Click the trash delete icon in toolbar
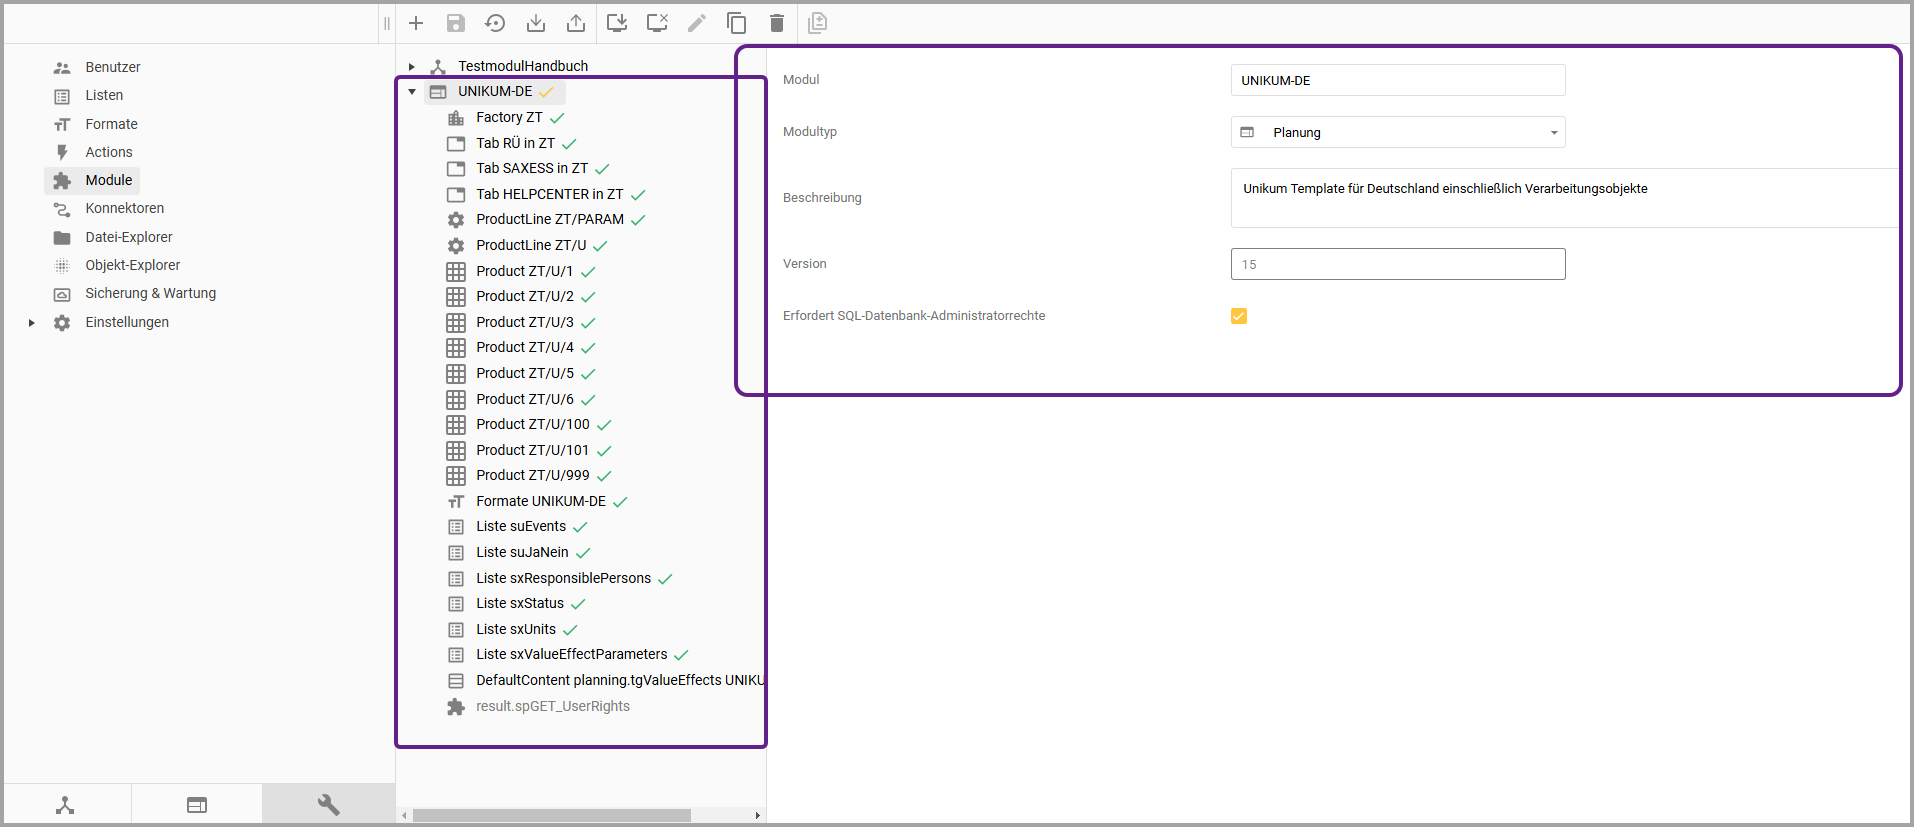1914x827 pixels. [777, 23]
